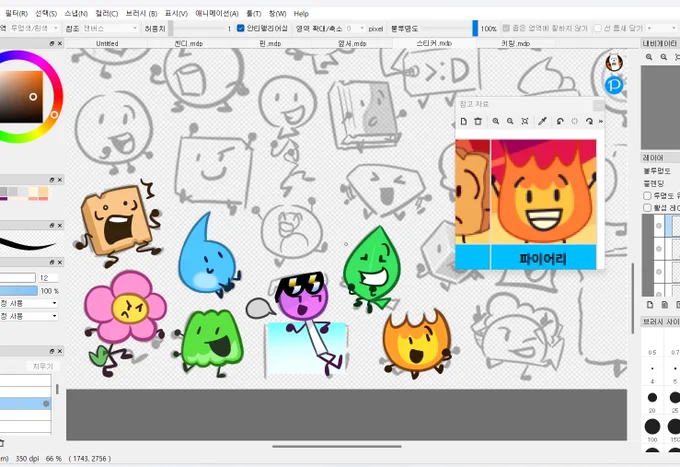The height and width of the screenshot is (467, 680).
Task: Open the 컬러(C) menu
Action: pos(107,13)
